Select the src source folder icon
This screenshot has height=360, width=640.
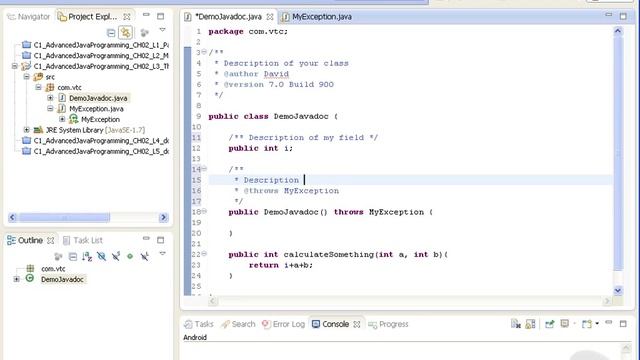click(38, 77)
